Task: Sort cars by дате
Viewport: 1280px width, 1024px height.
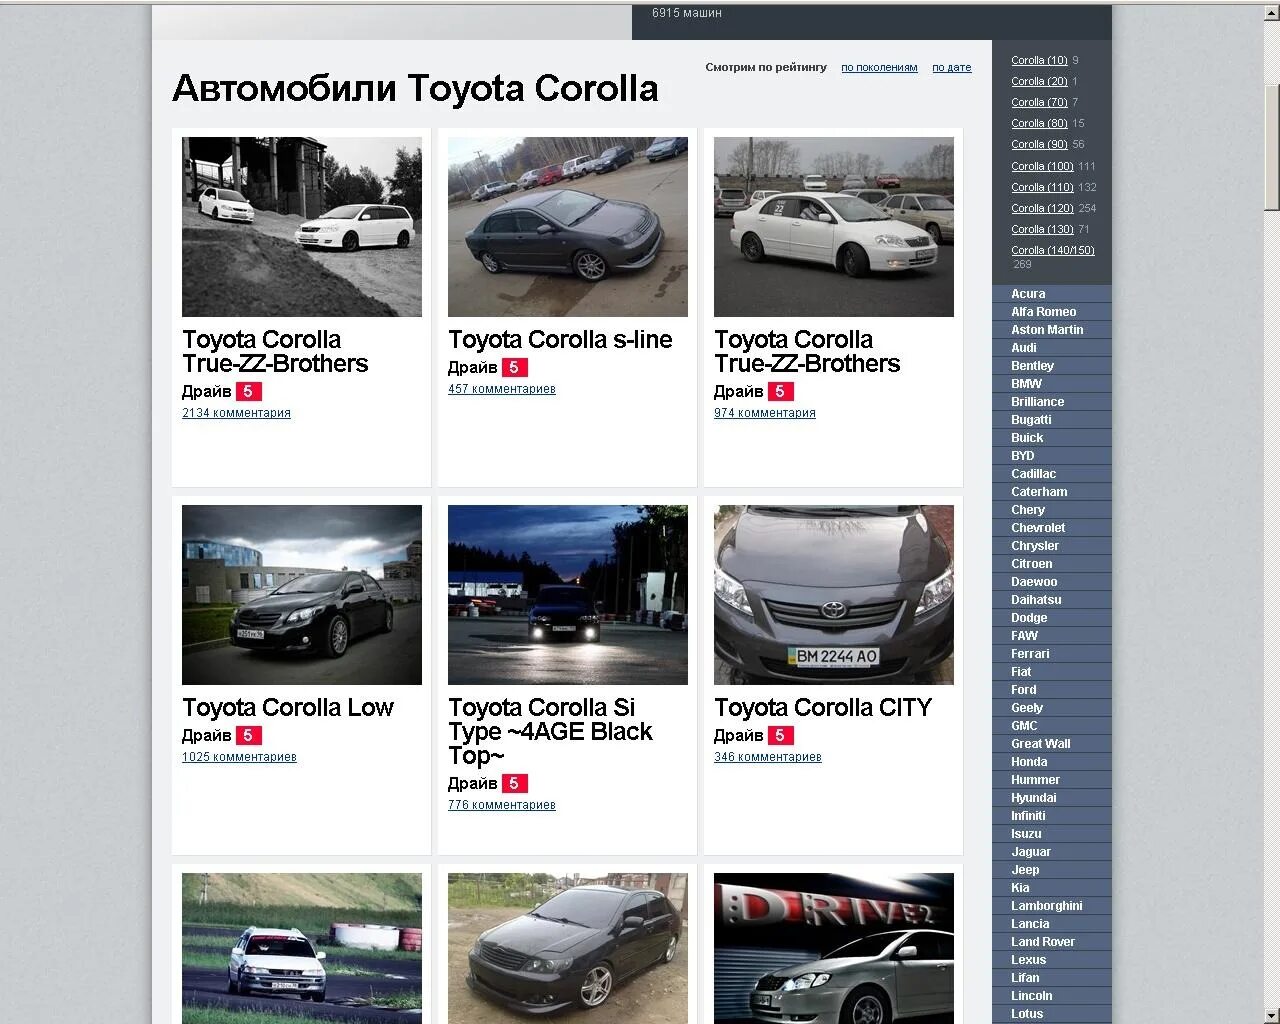Action: (952, 68)
